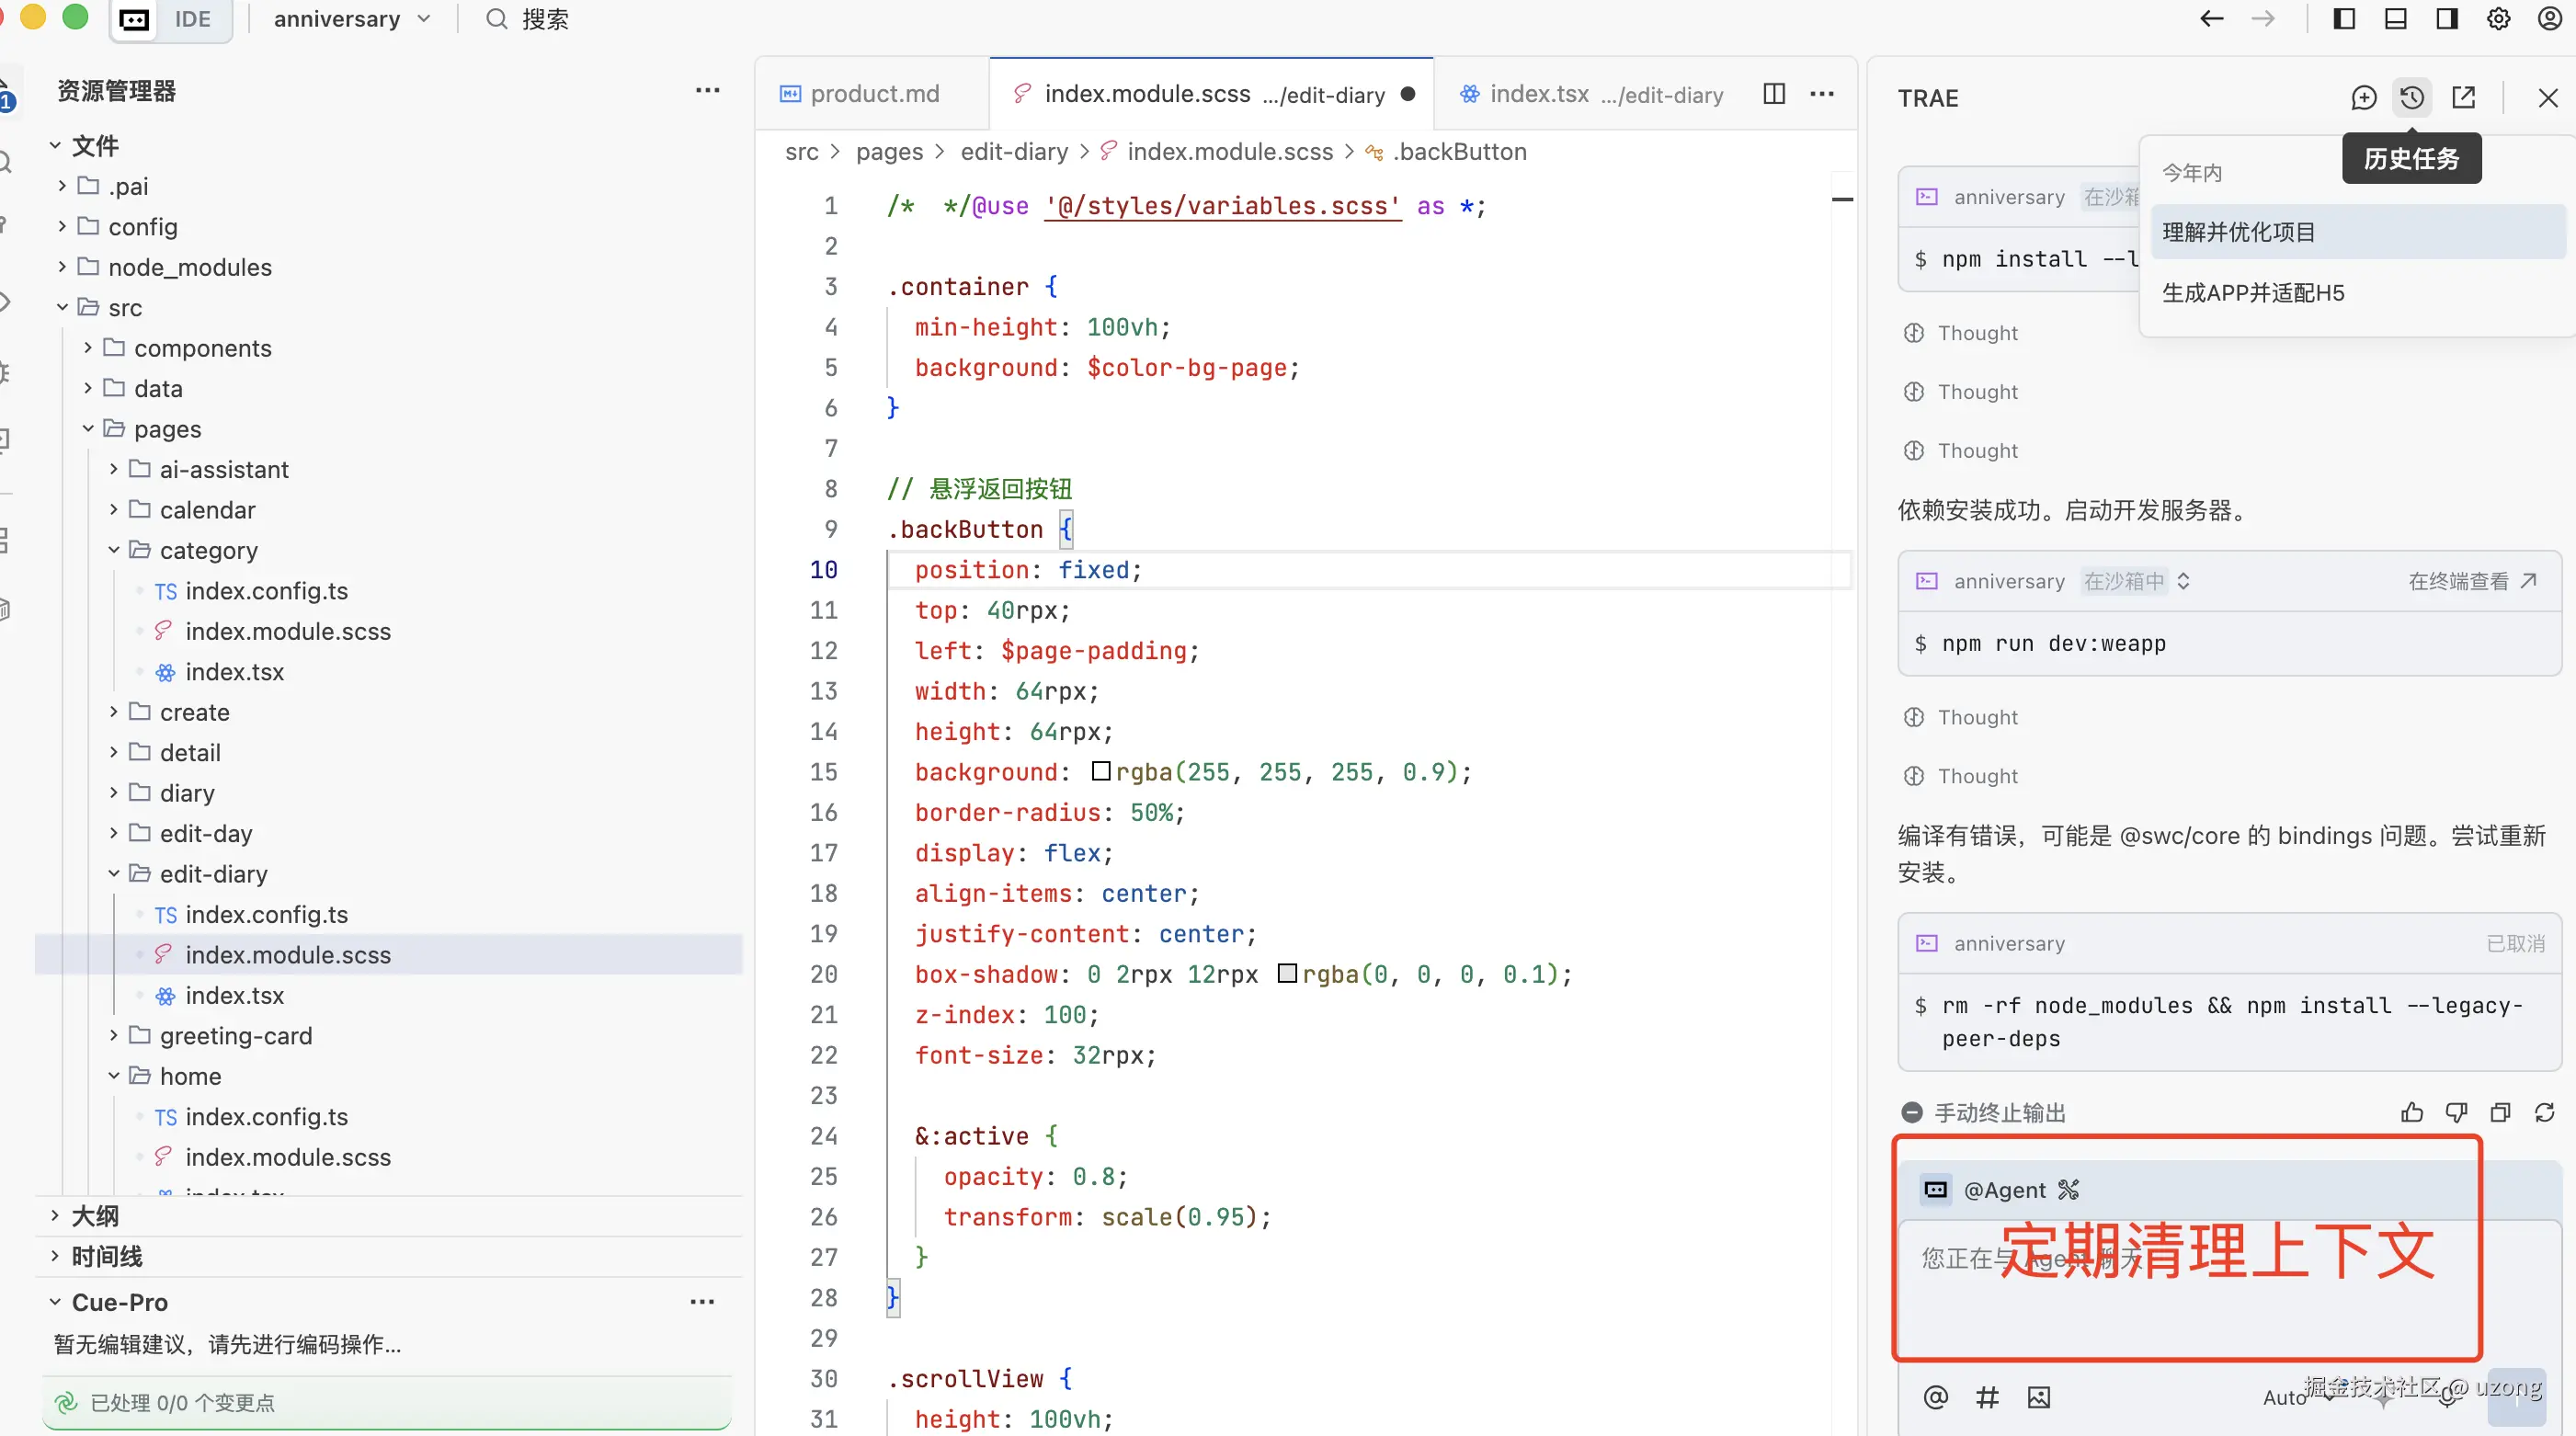Attach an image to chat
Screen dimensions: 2576x1436
[2039, 1397]
